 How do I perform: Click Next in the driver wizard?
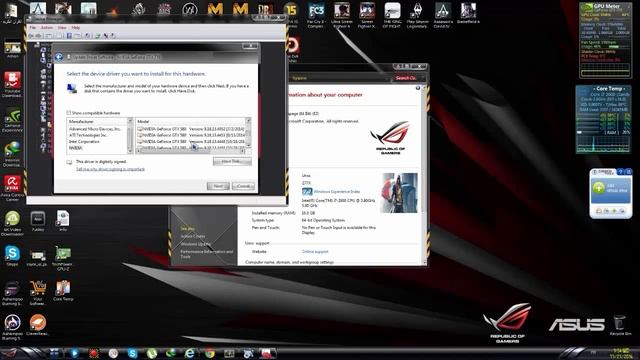click(218, 186)
